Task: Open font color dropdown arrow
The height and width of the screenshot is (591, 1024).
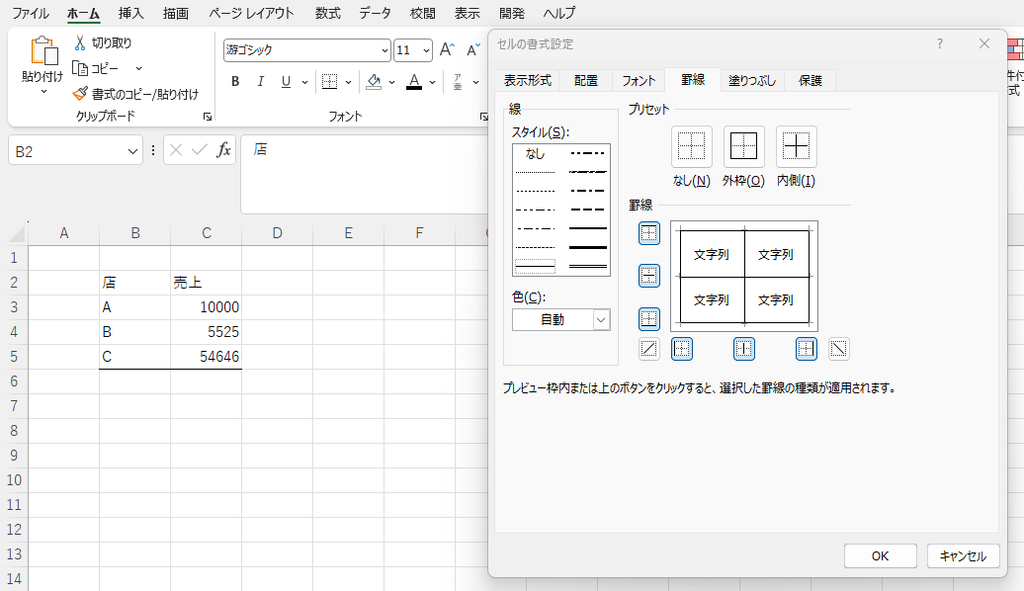Action: point(432,82)
